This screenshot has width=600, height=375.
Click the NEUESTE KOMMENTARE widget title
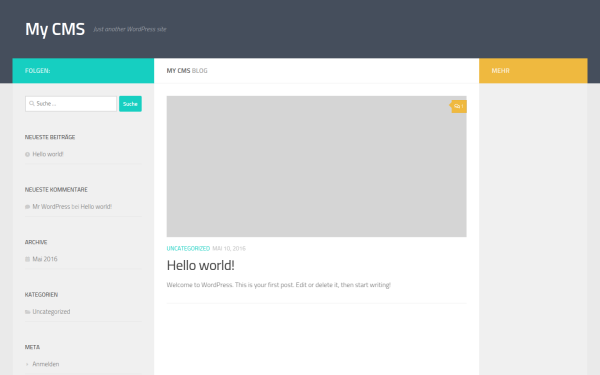[x=56, y=189]
